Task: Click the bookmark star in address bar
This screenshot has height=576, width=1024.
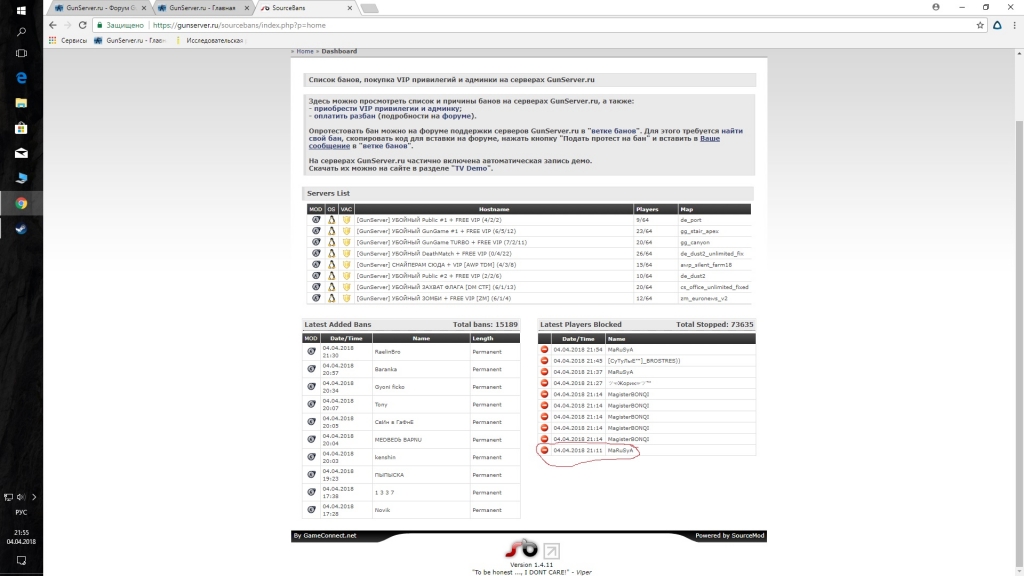Action: tap(987, 25)
